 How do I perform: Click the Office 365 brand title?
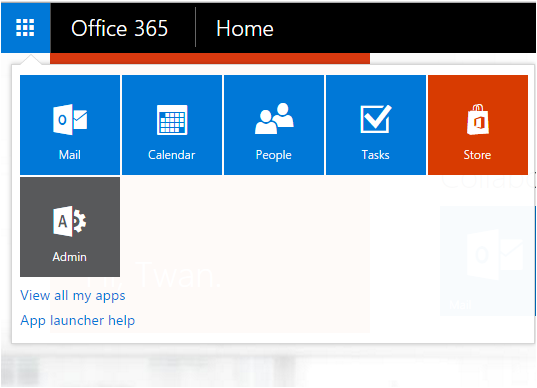click(x=120, y=28)
